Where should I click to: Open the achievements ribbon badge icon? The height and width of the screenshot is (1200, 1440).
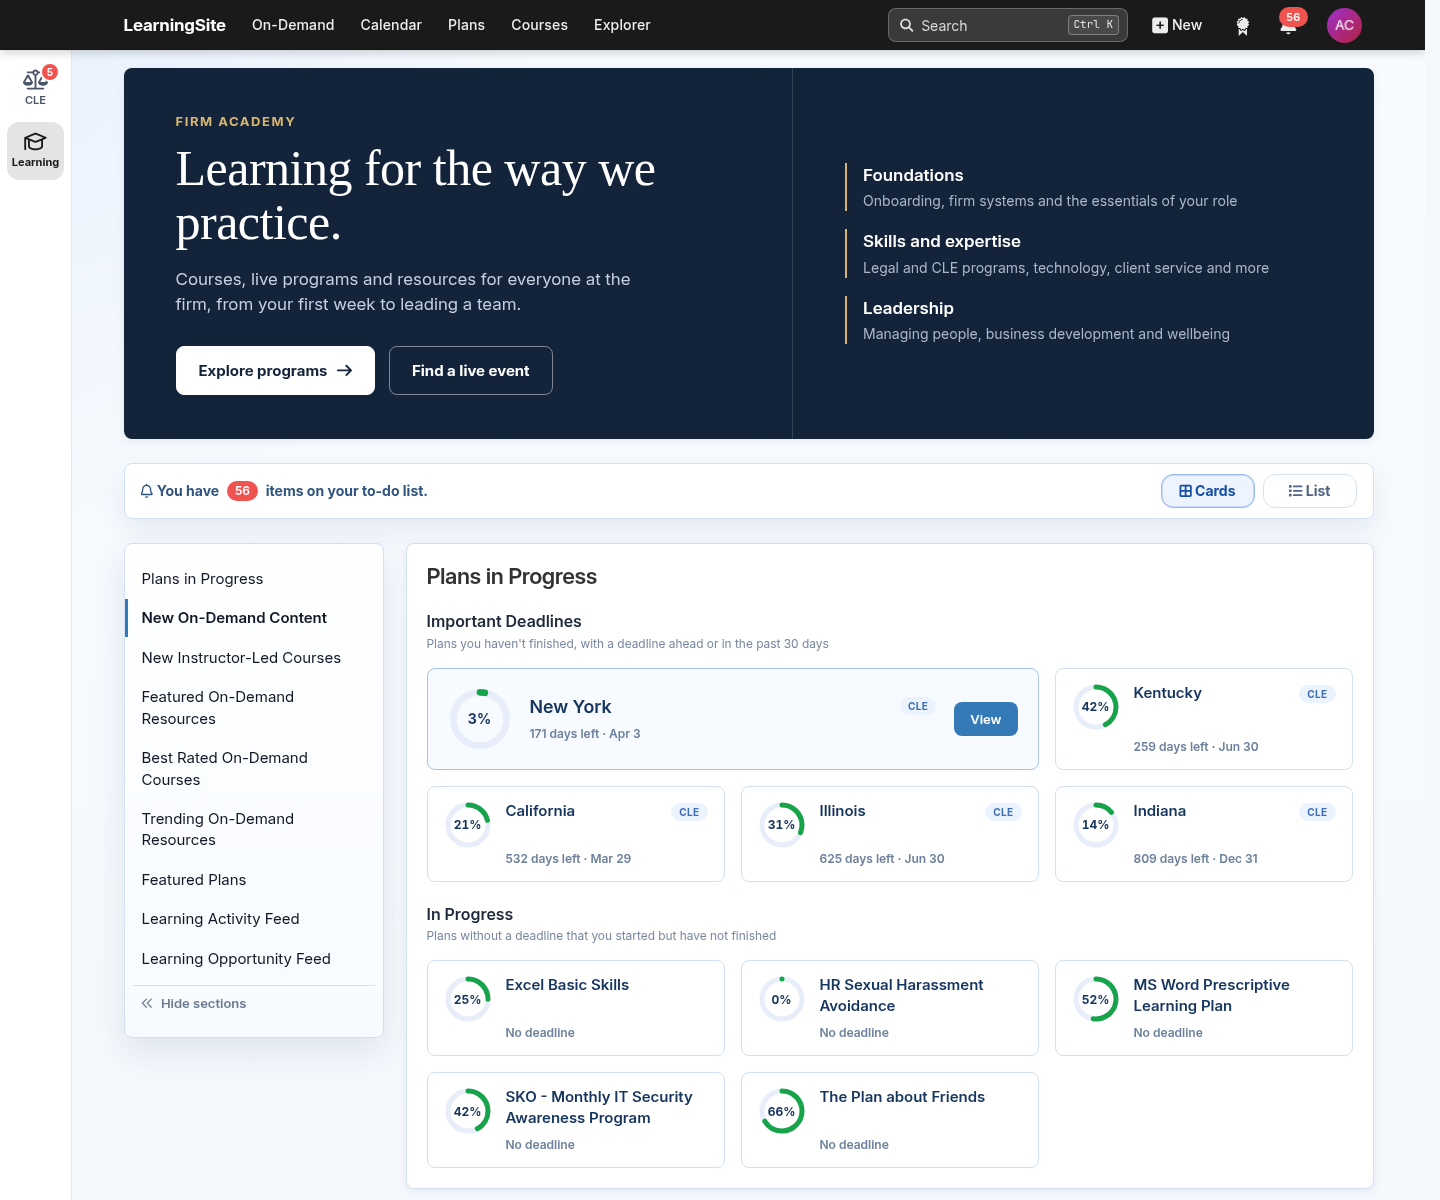1243,26
